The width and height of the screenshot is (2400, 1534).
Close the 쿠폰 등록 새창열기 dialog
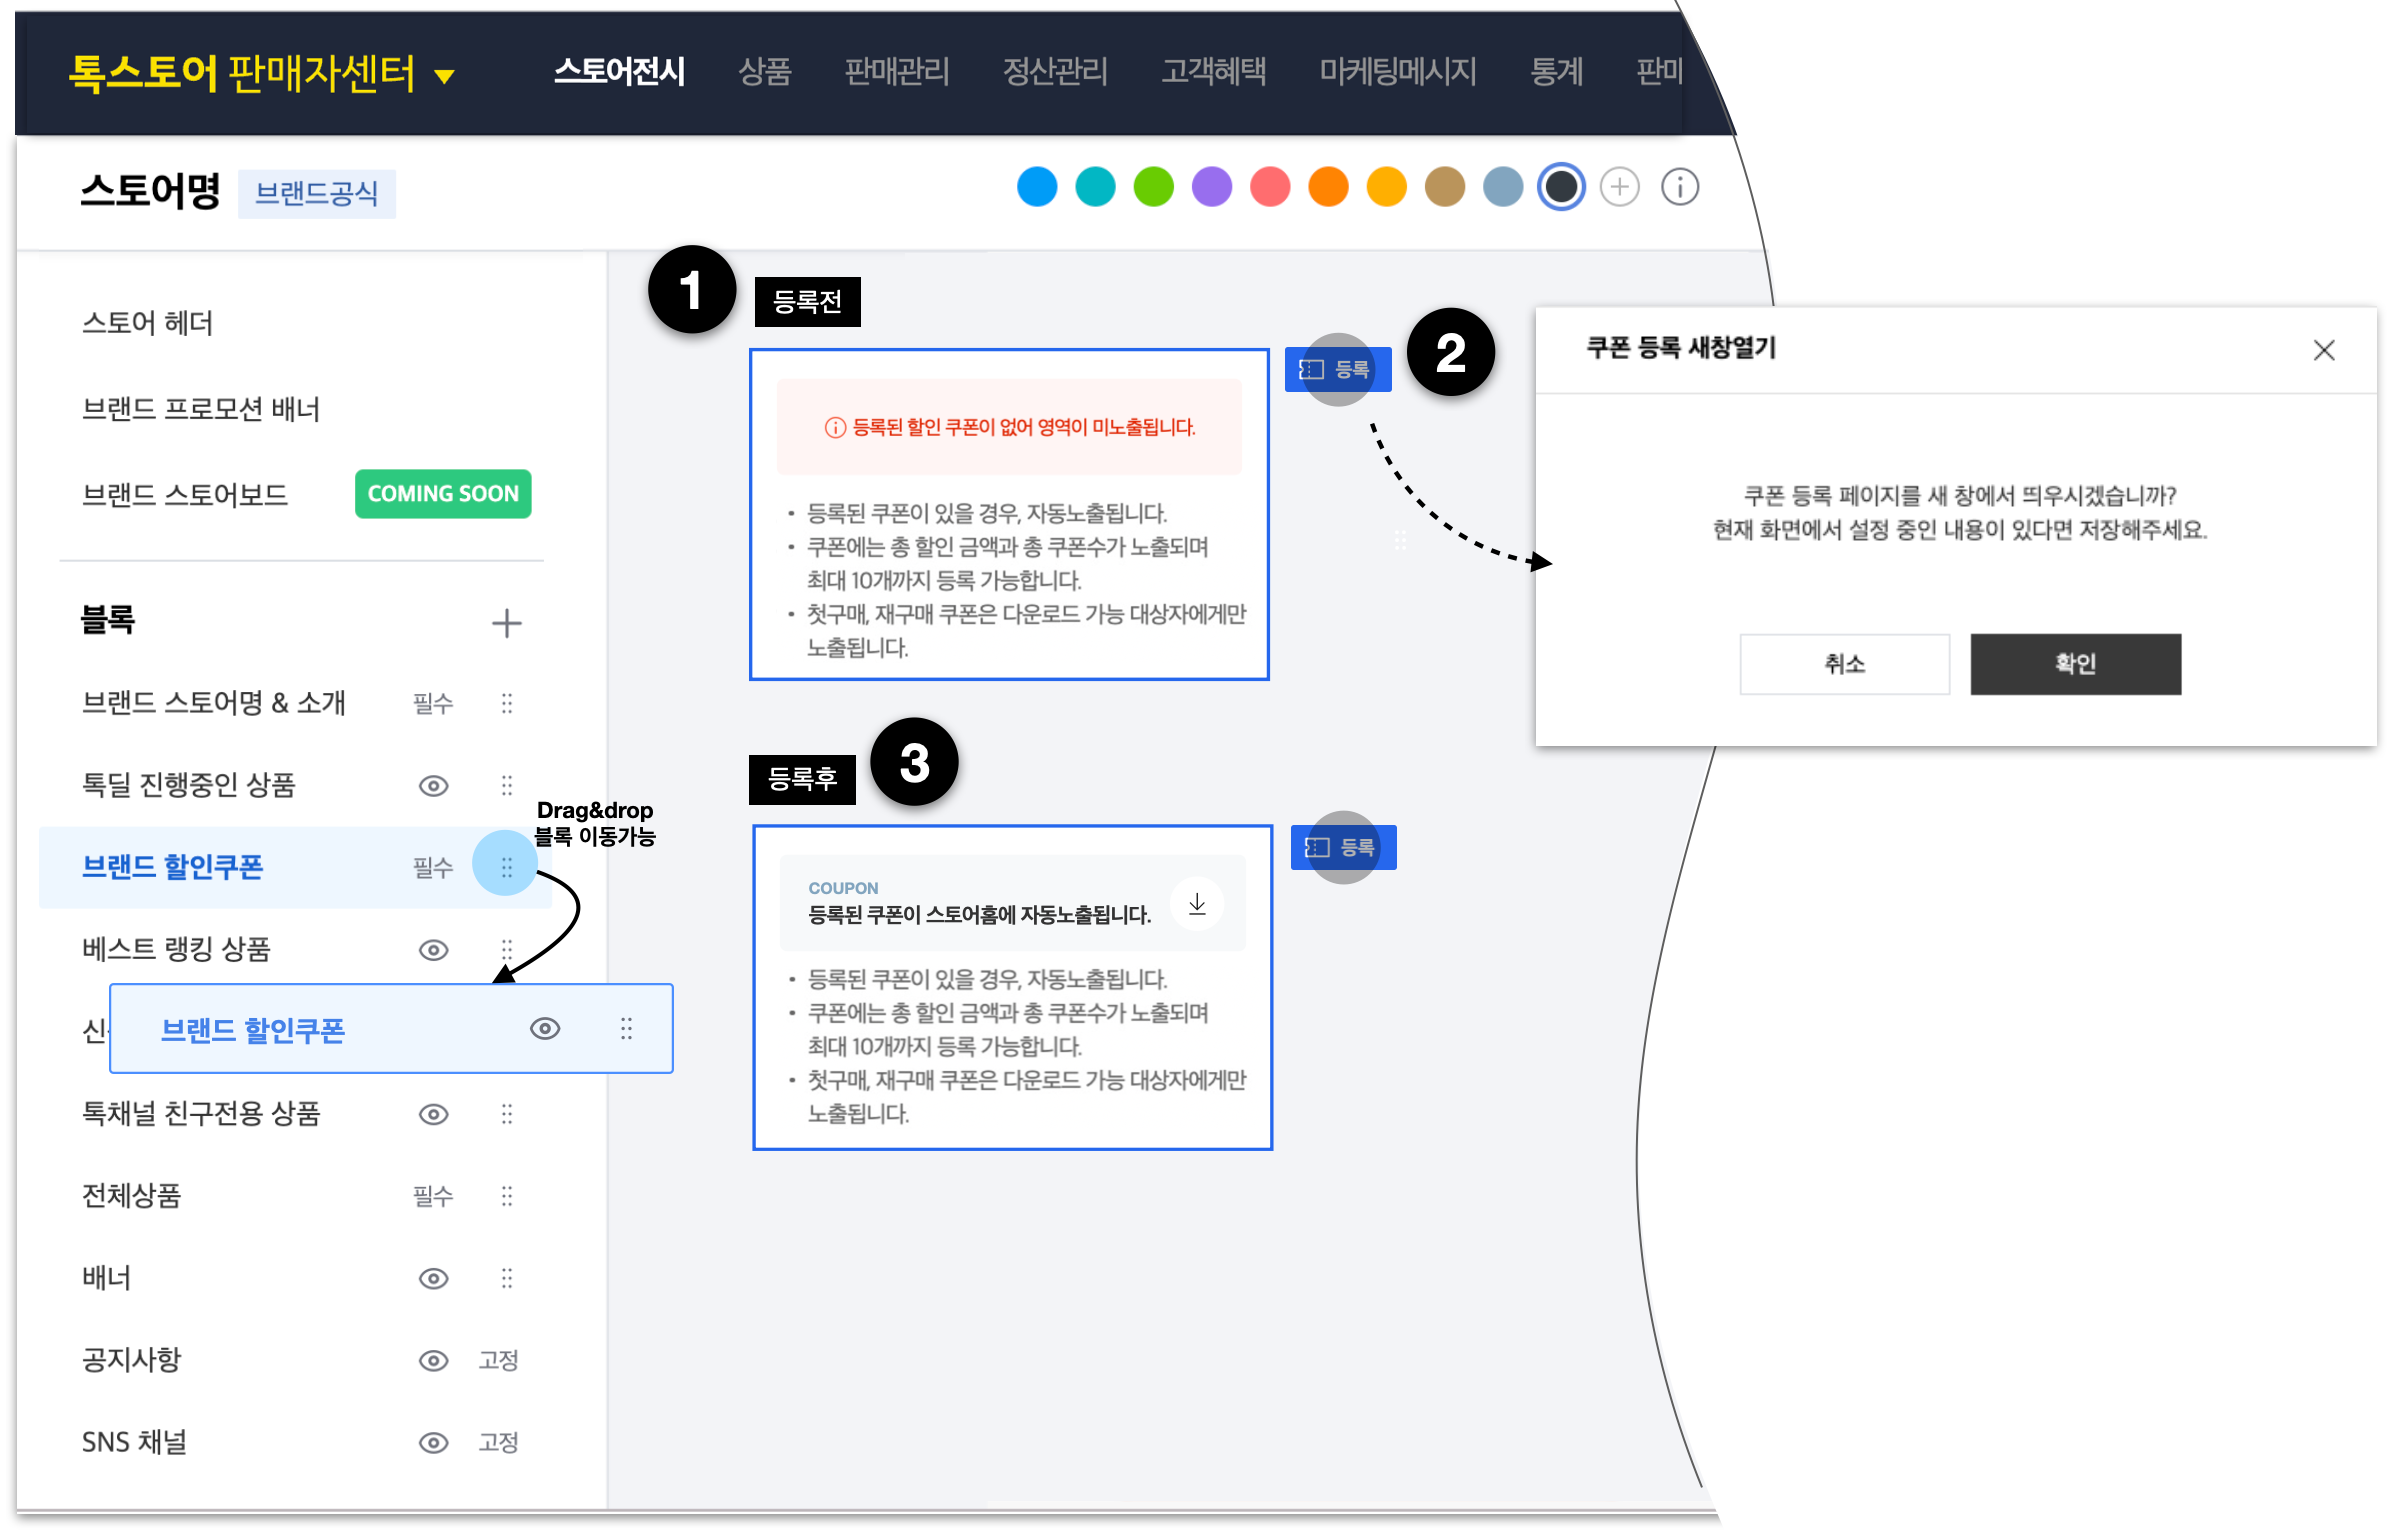pyautogui.click(x=2323, y=350)
